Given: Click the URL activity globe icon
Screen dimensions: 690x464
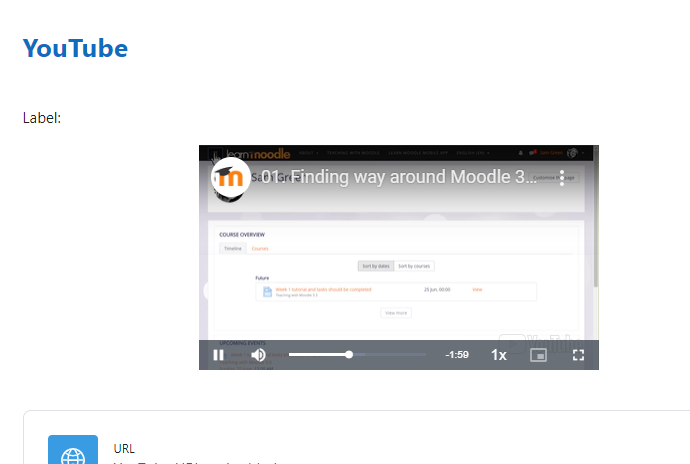Looking at the screenshot, I should (x=73, y=450).
